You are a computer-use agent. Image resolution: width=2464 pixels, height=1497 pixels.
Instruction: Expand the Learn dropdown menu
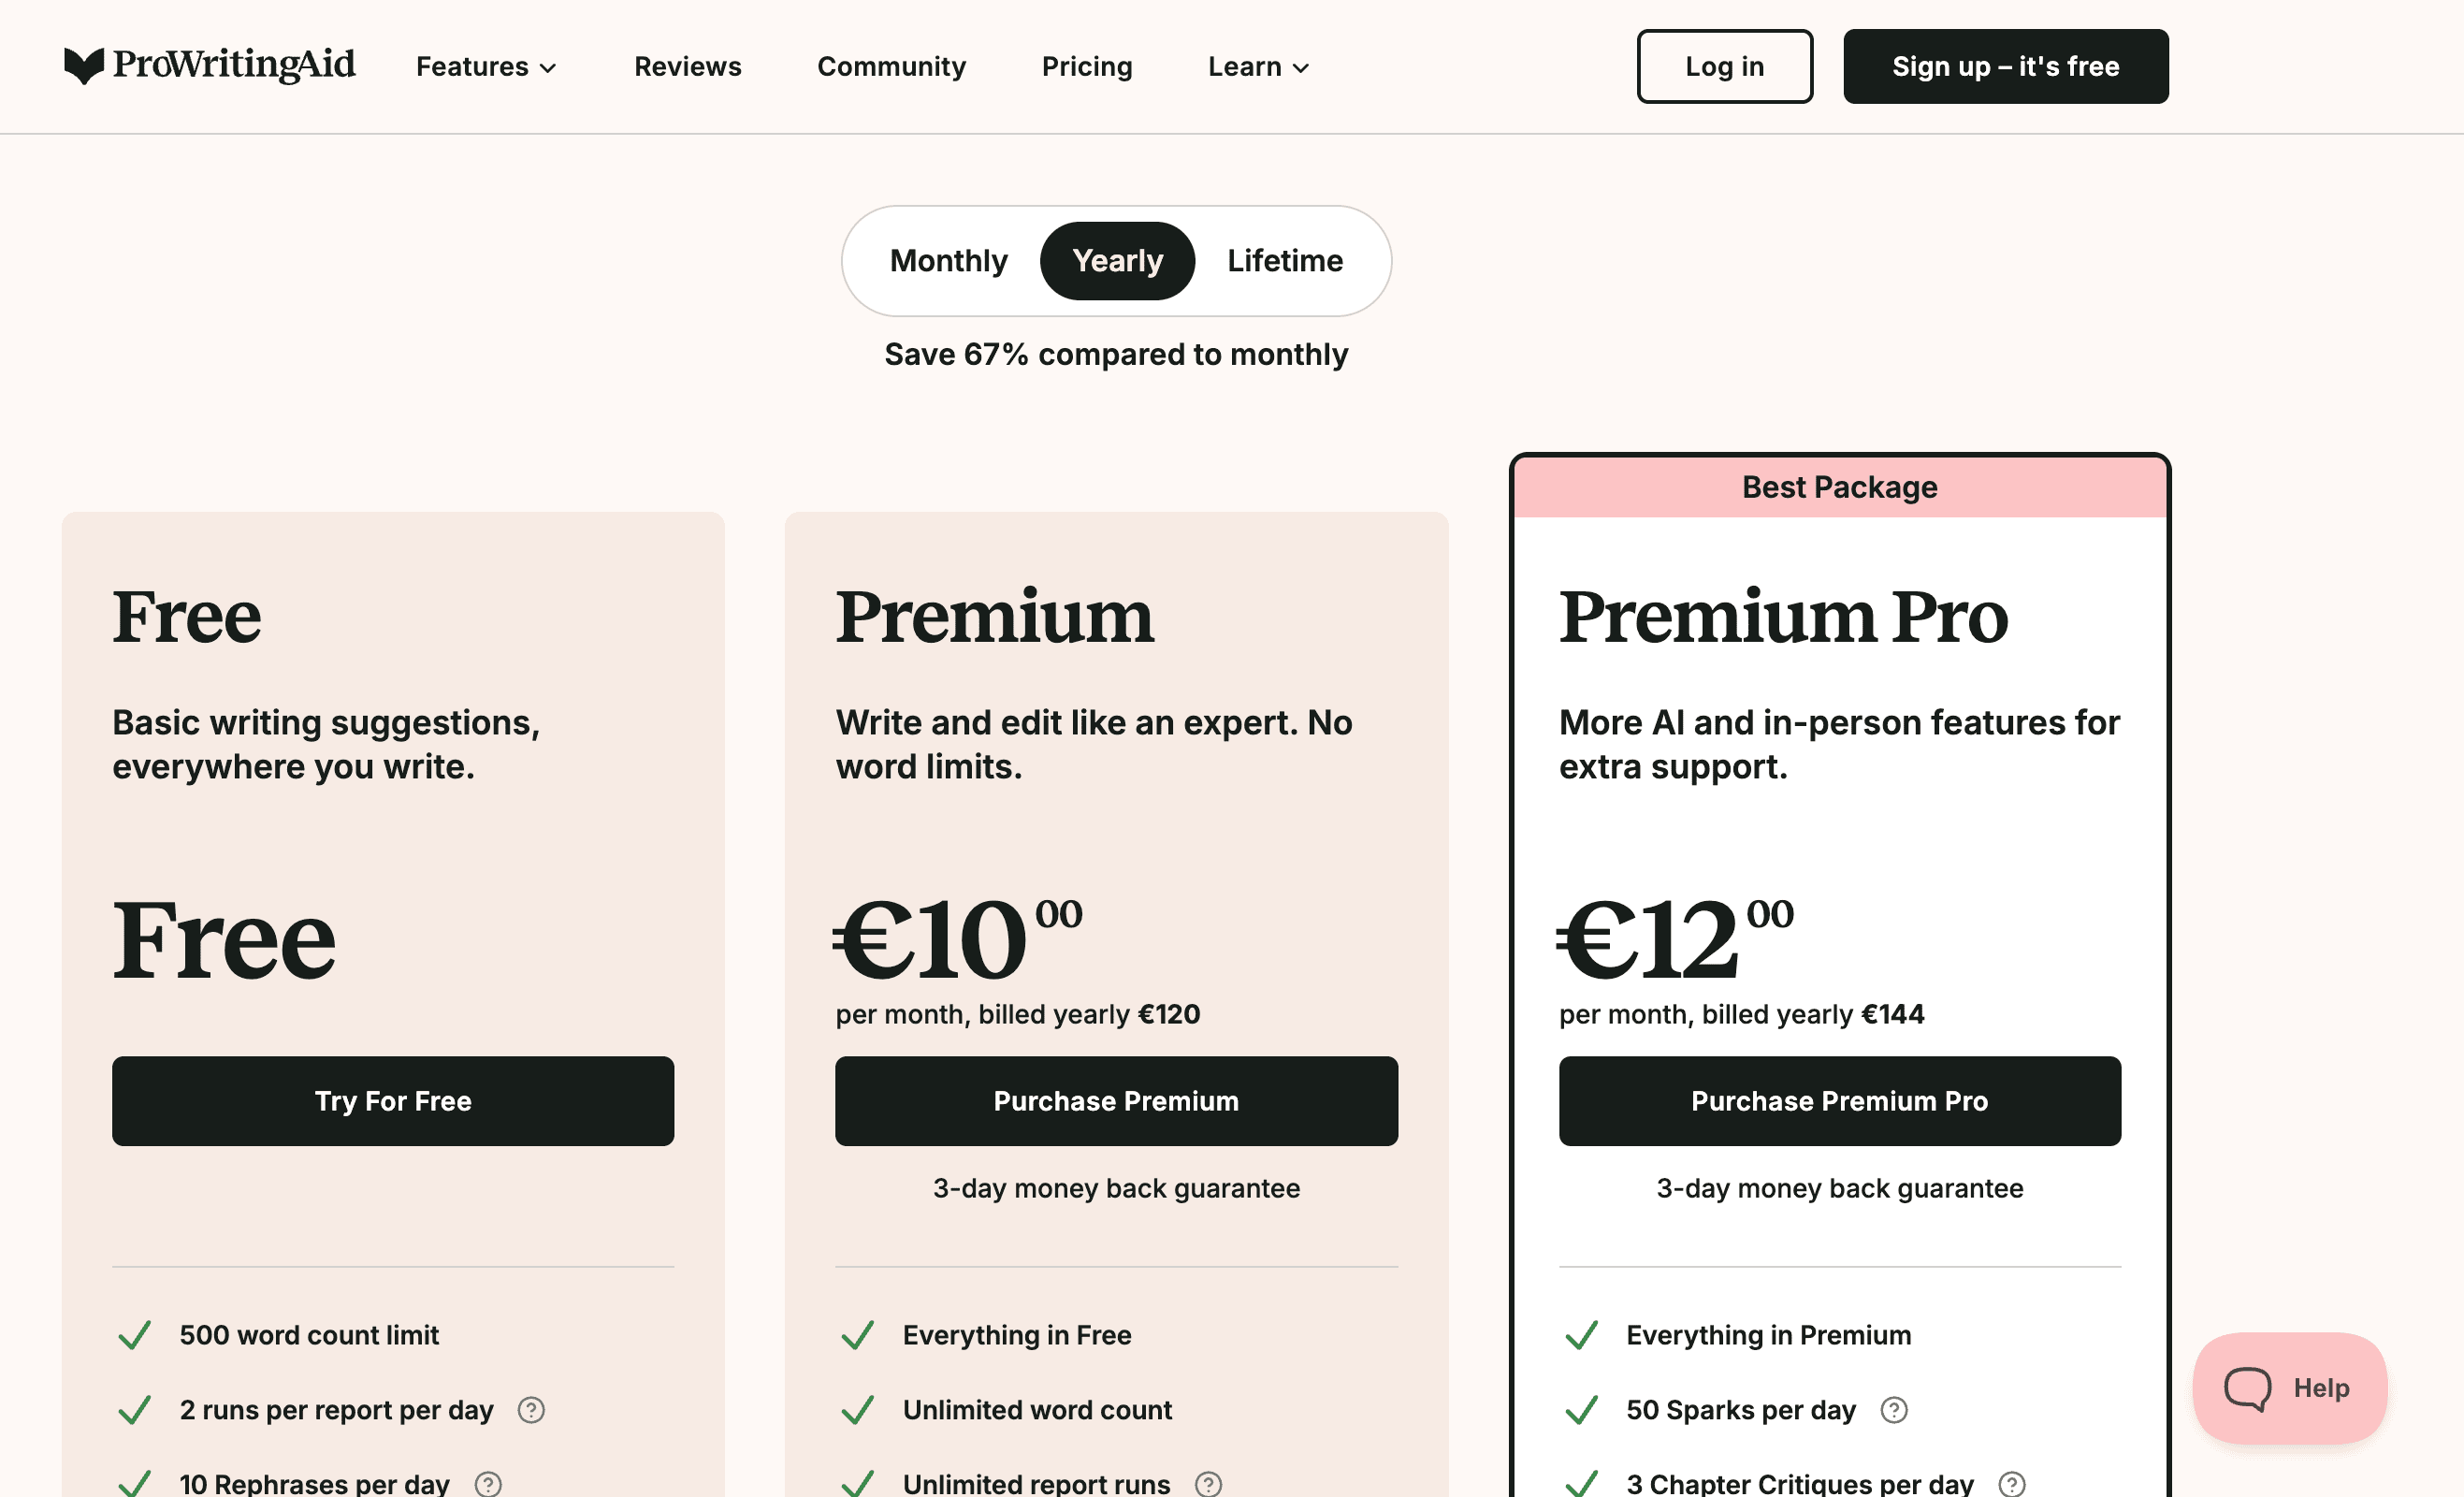point(1258,66)
